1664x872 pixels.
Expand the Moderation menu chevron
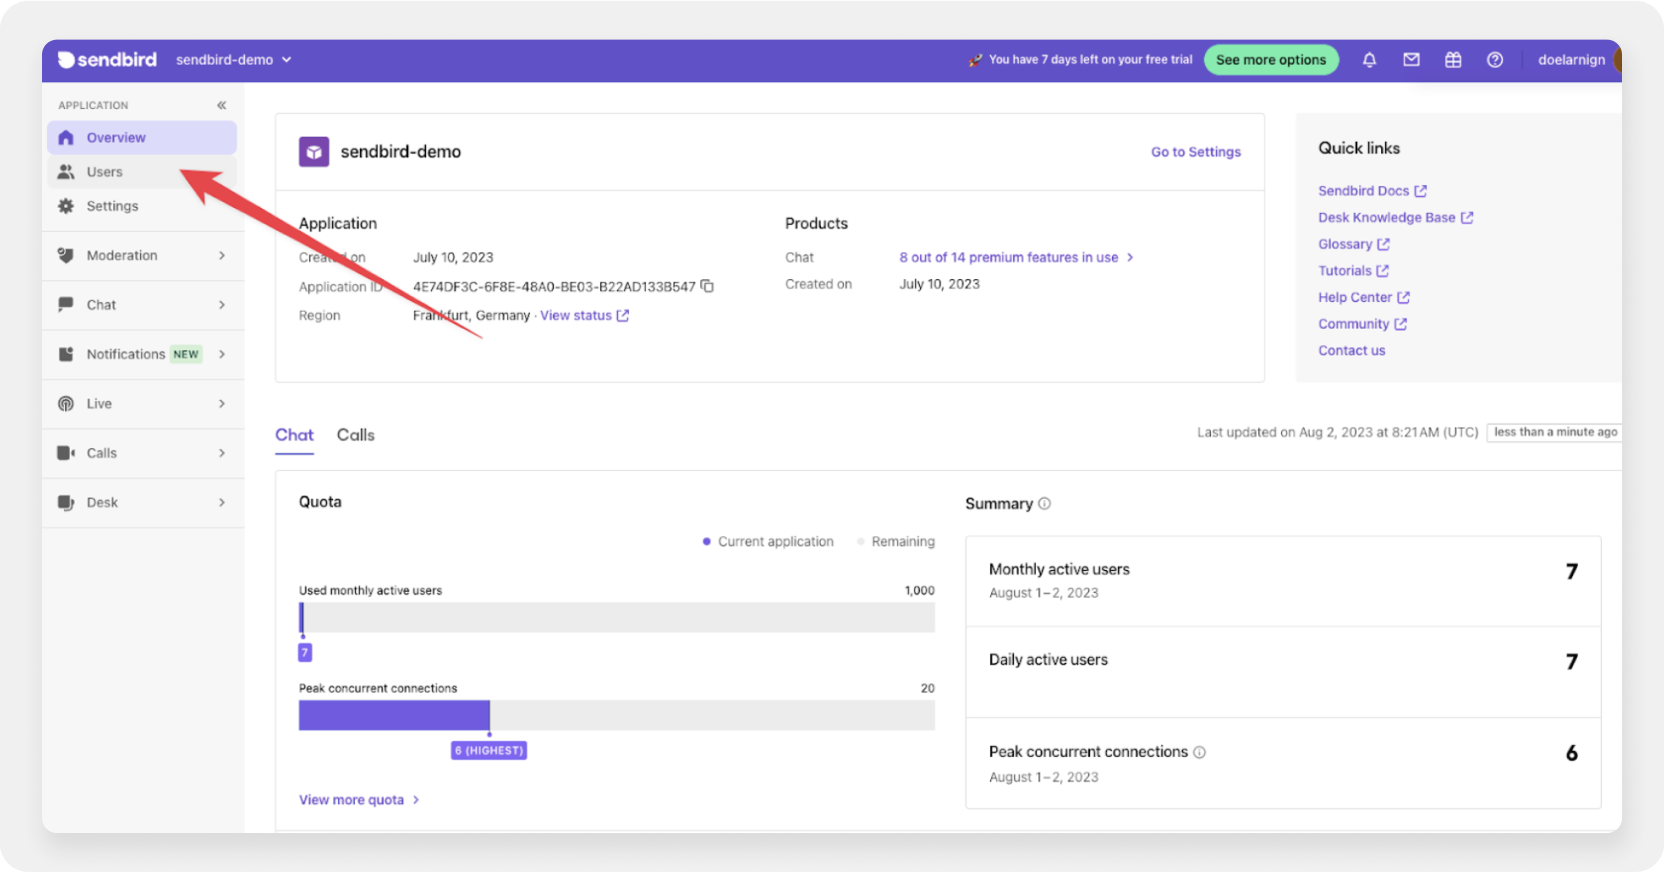pos(222,255)
